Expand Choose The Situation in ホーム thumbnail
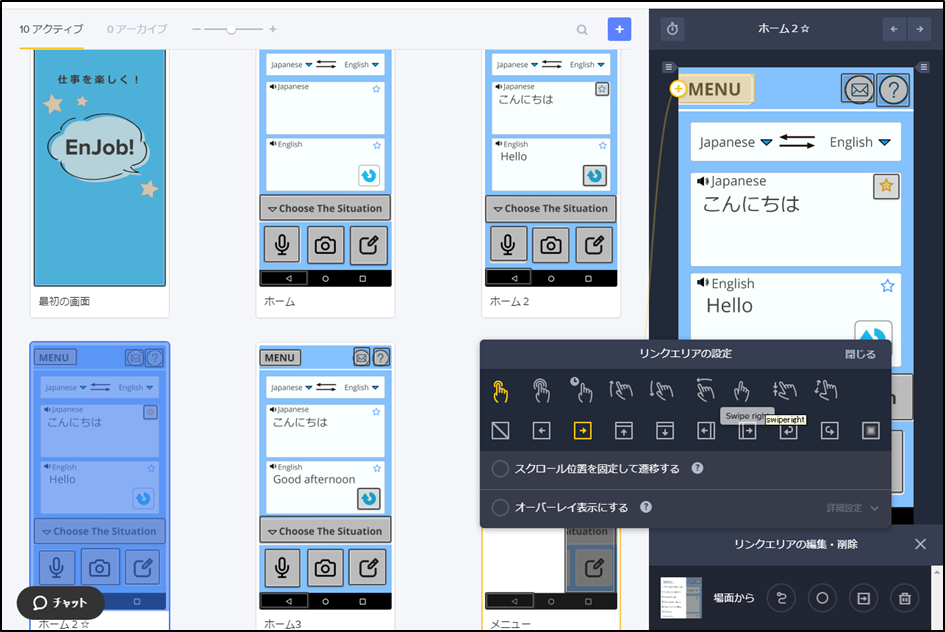The width and height of the screenshot is (945, 632). (325, 208)
